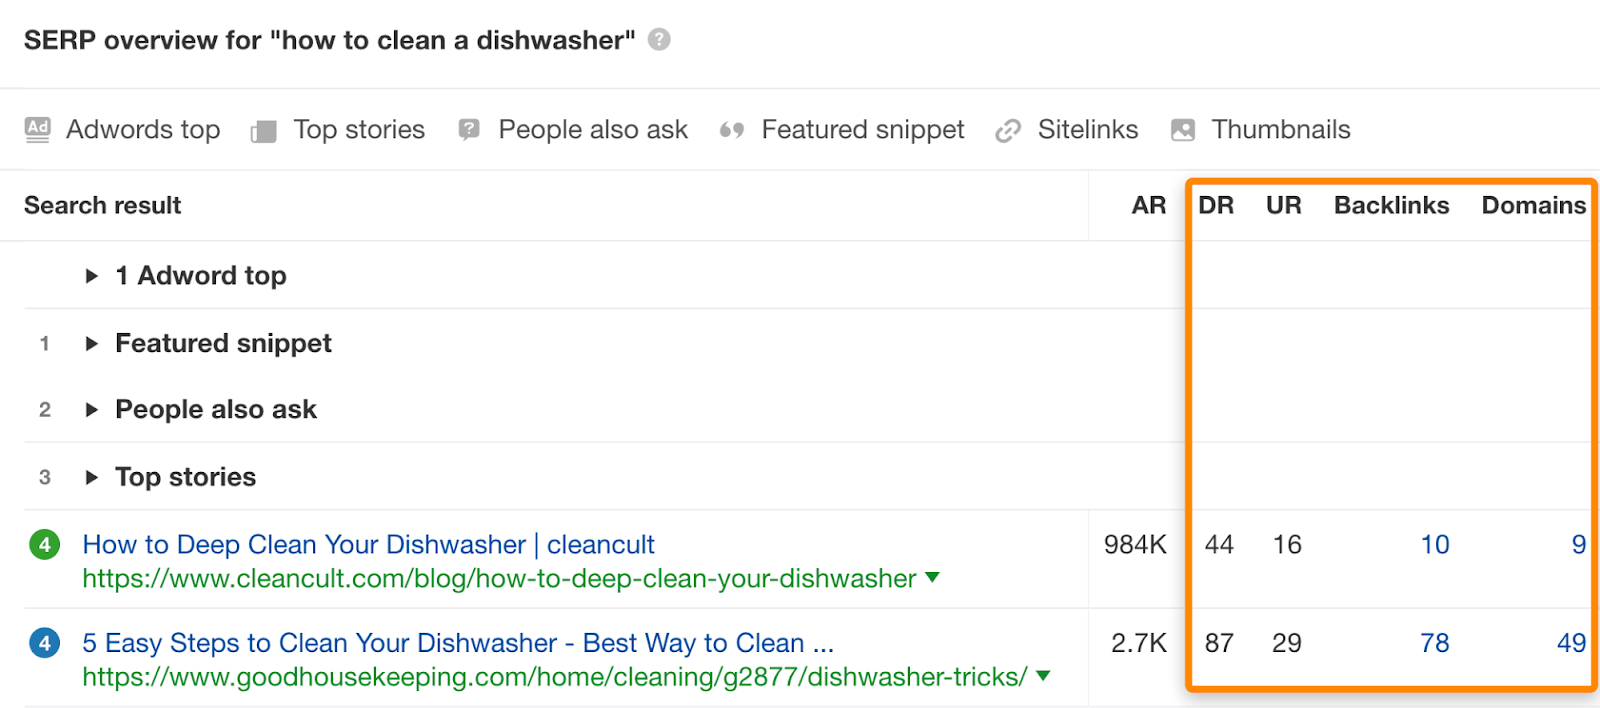Open the cleancult deep clean article link
The height and width of the screenshot is (708, 1600).
click(367, 544)
